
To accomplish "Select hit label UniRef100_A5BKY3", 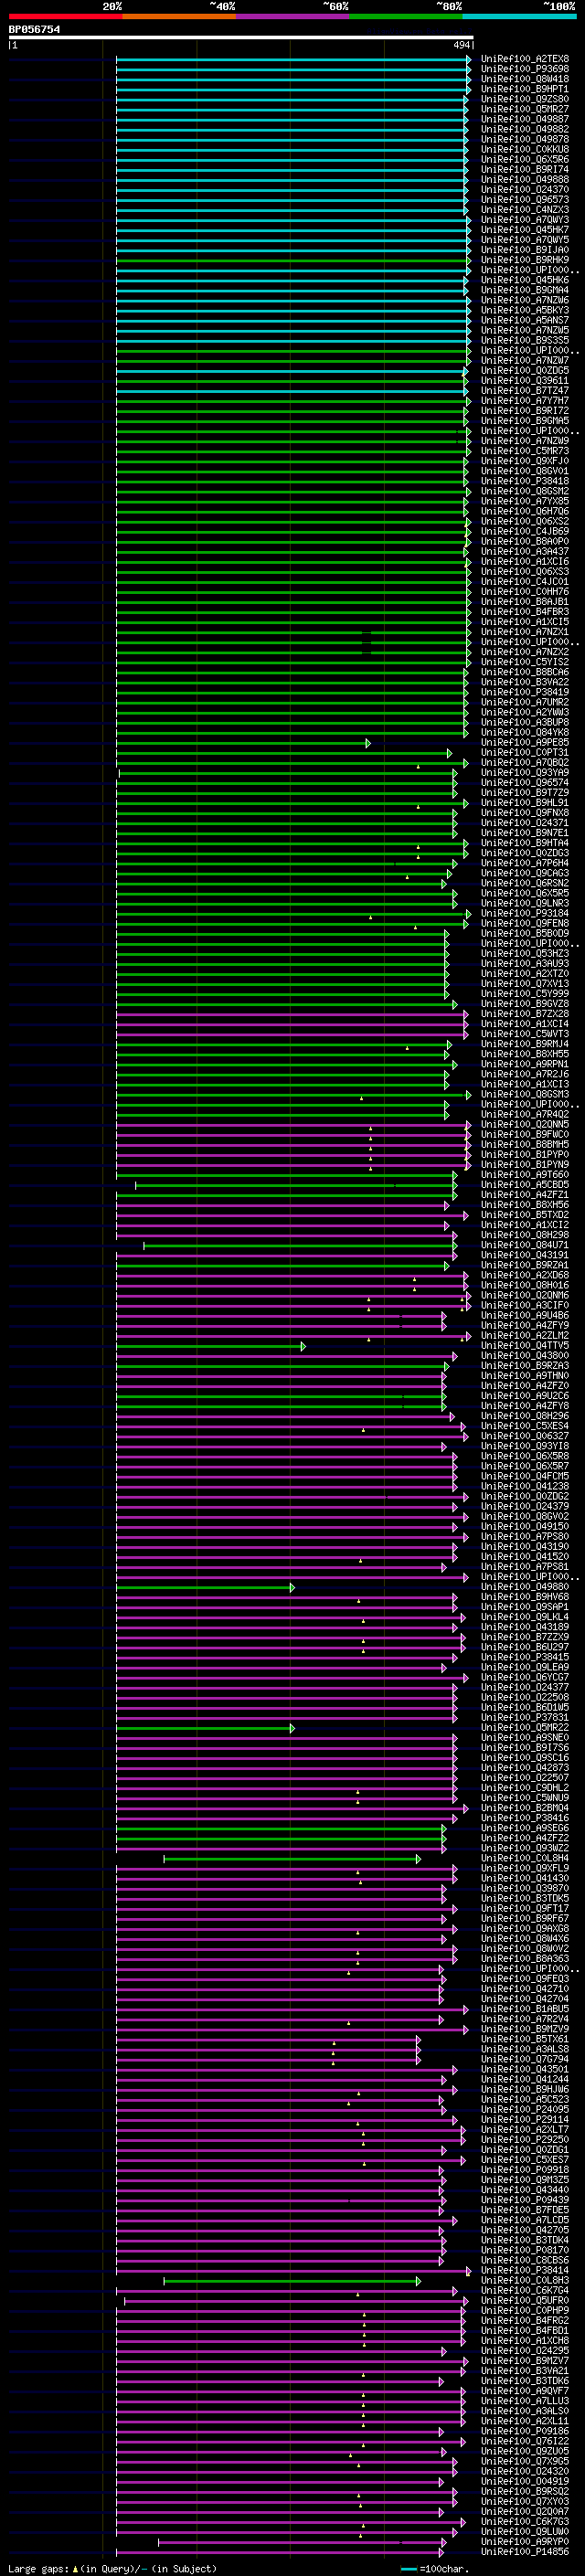I will pos(524,310).
